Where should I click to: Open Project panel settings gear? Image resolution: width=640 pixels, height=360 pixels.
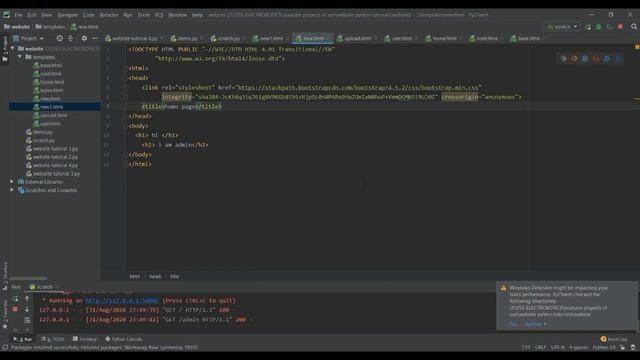[x=84, y=38]
